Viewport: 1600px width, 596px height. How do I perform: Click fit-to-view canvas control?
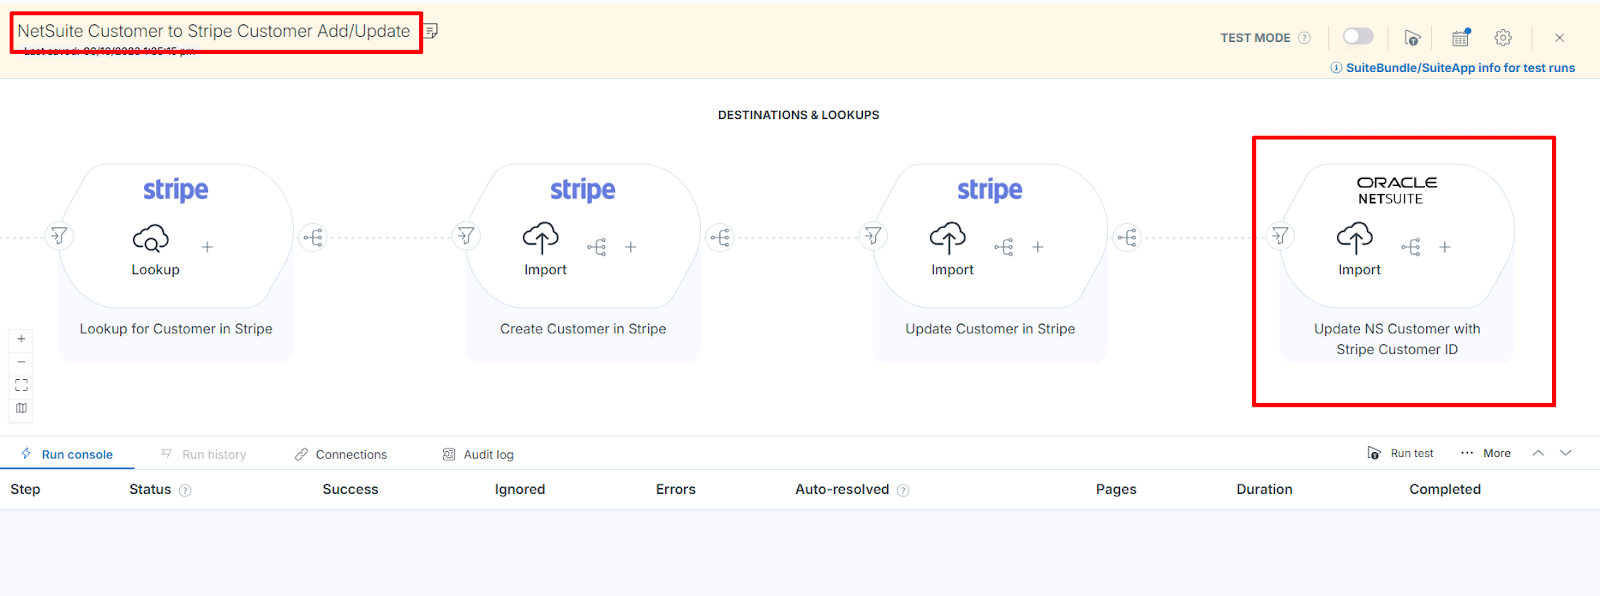pos(21,385)
